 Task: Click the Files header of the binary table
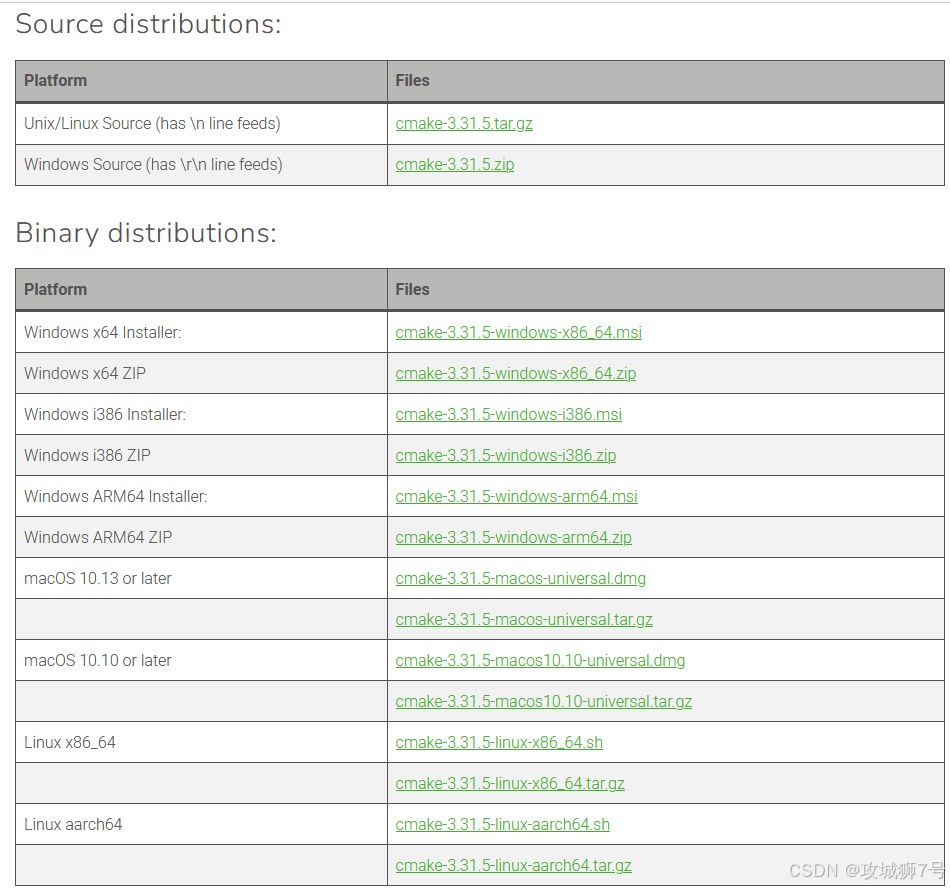tap(666, 290)
